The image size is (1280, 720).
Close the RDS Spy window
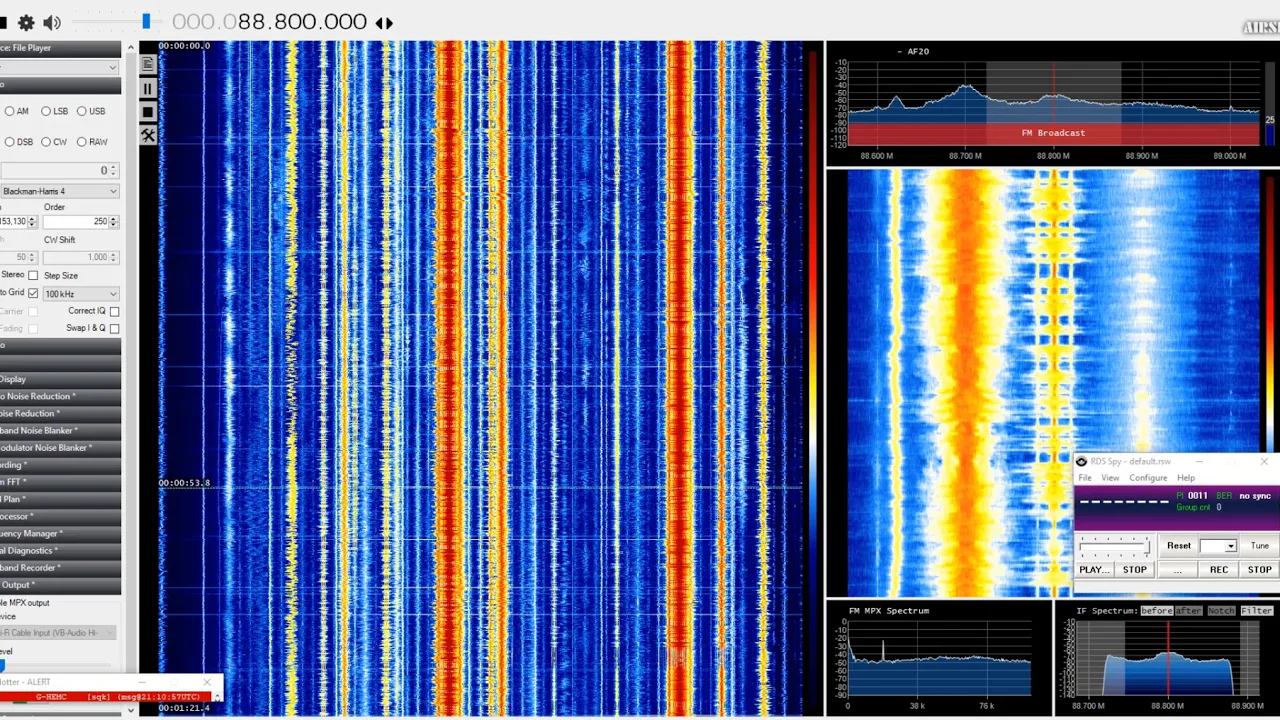click(x=1264, y=461)
